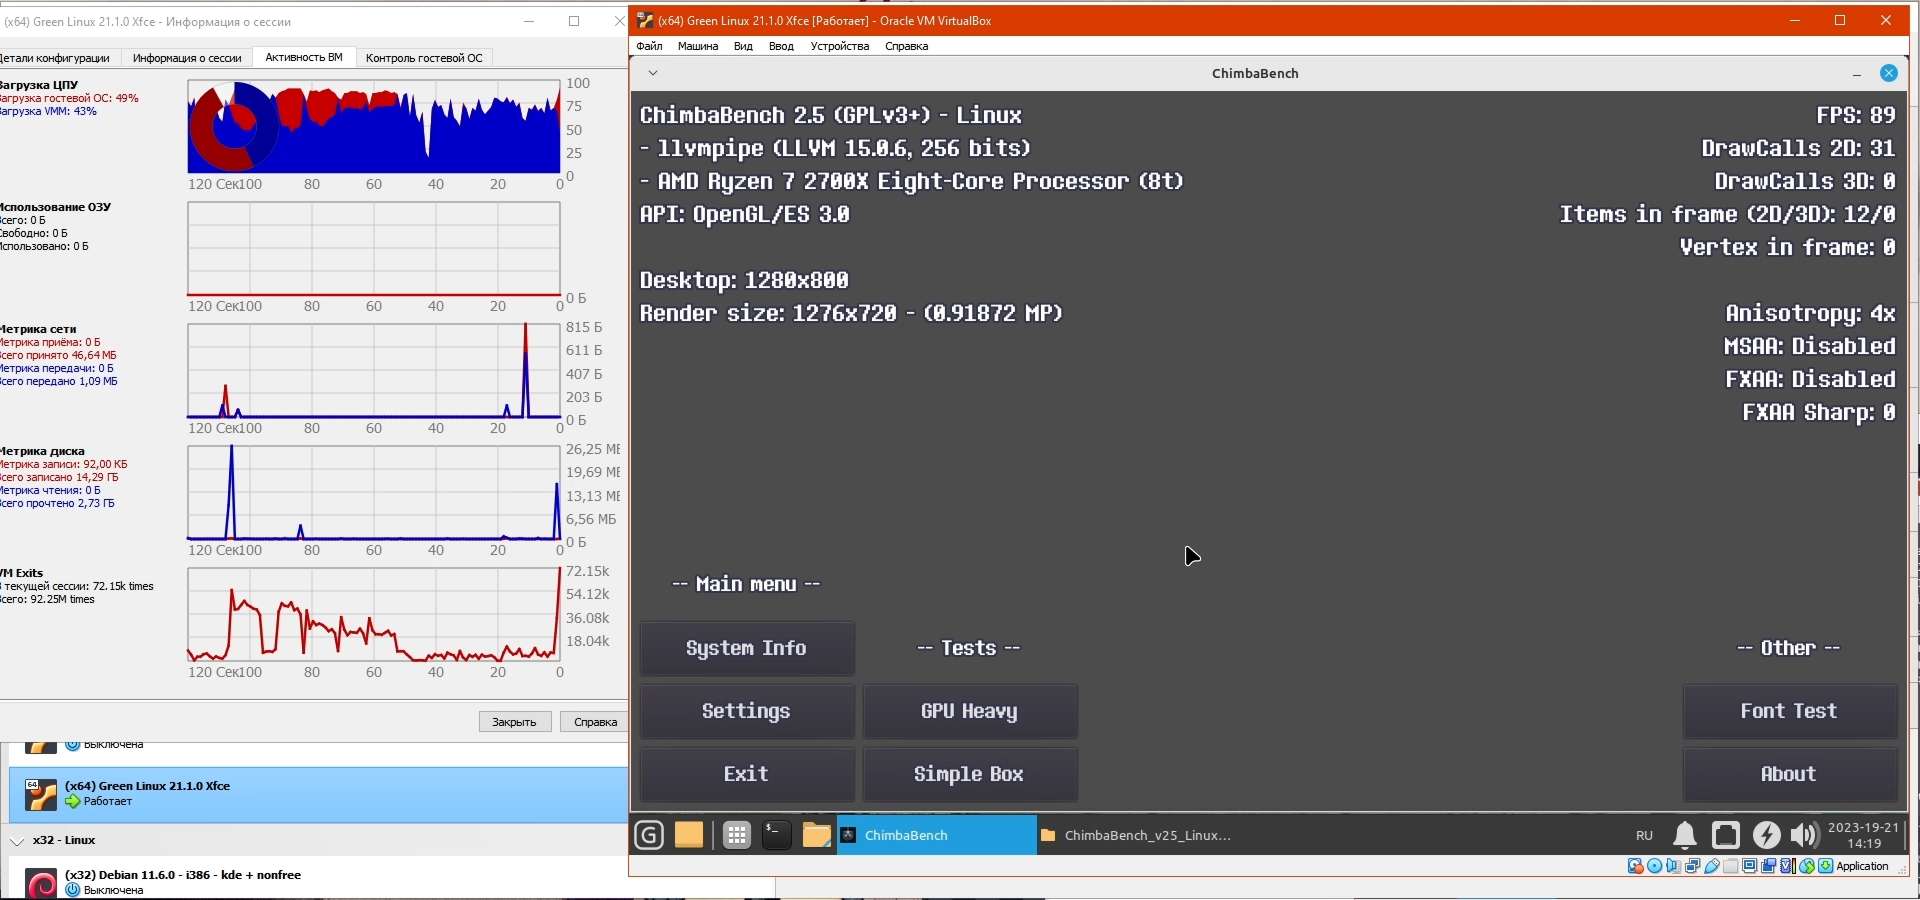Viewport: 1920px width, 900px height.
Task: Switch to Контроль гостевой ОС tab
Action: coord(424,58)
